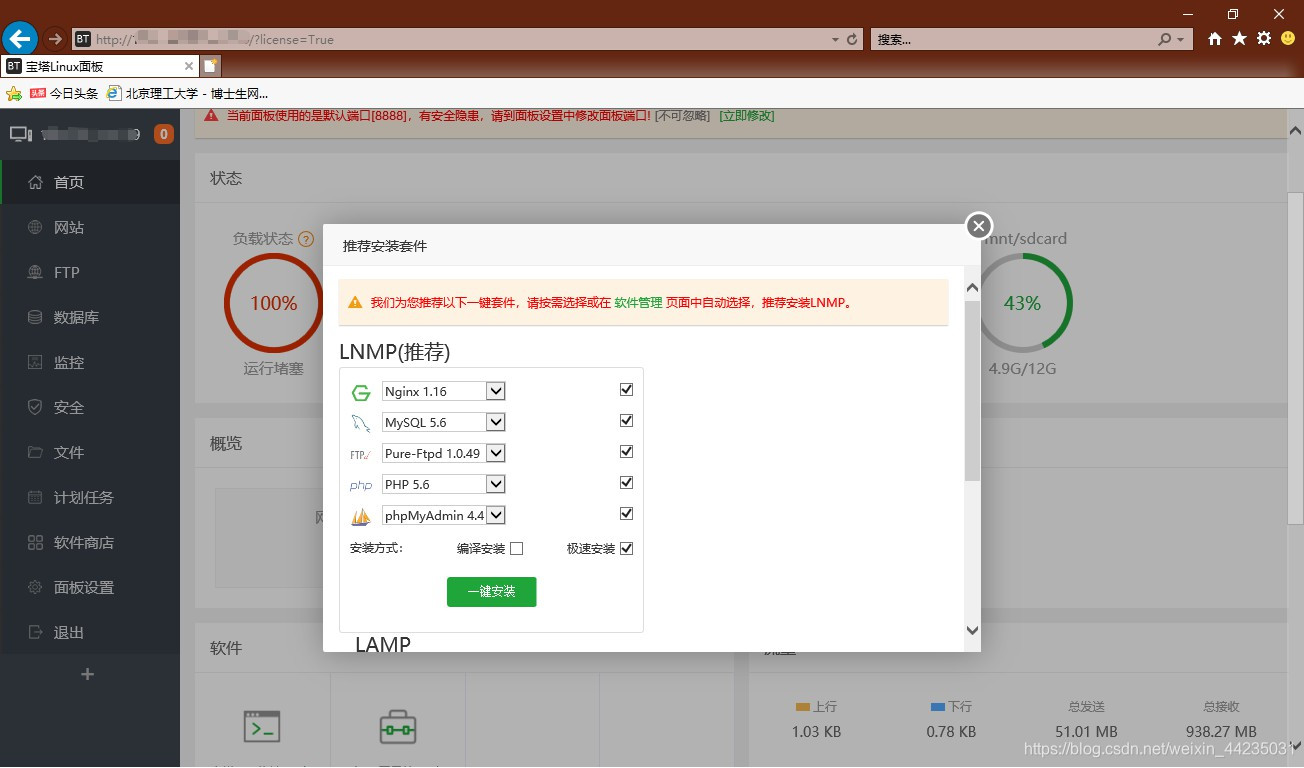Expand the search provider dropdown arrow
Screen dimensions: 1304x768
pos(1181,40)
